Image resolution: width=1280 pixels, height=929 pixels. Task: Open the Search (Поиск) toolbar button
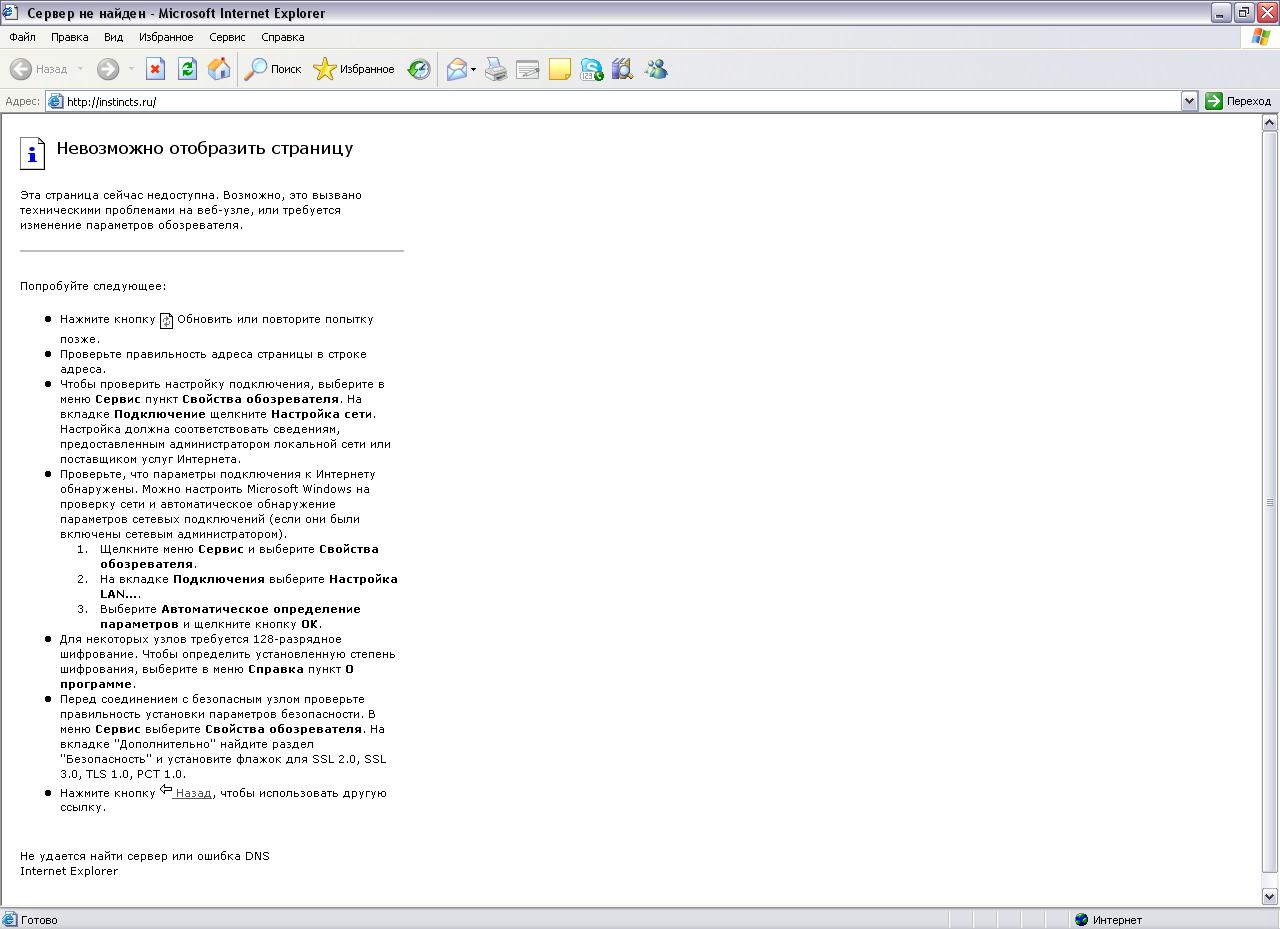coord(273,69)
